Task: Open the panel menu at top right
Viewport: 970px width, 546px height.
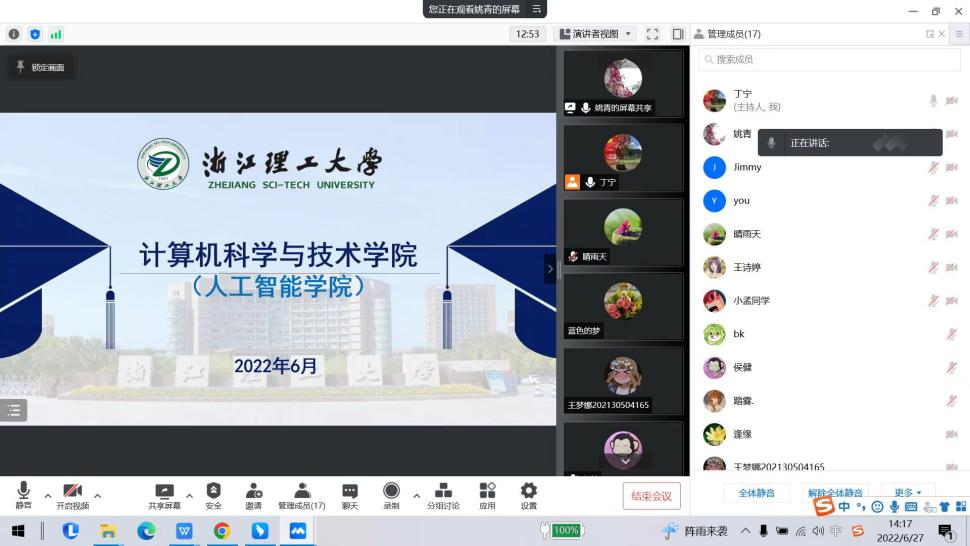Action: 959,34
